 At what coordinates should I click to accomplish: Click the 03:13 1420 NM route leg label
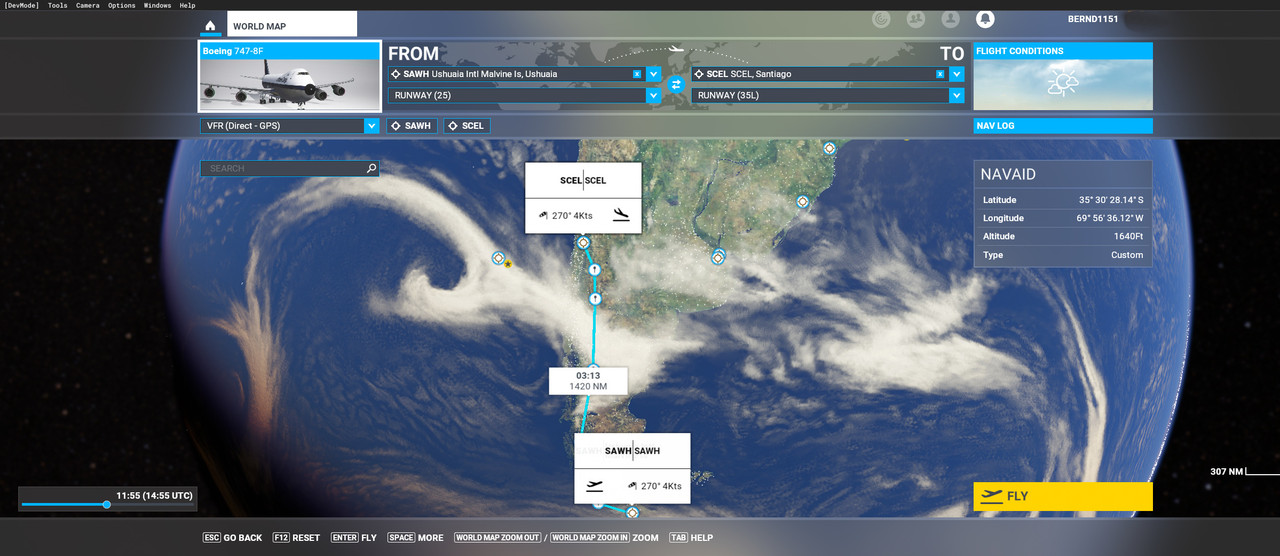click(588, 381)
